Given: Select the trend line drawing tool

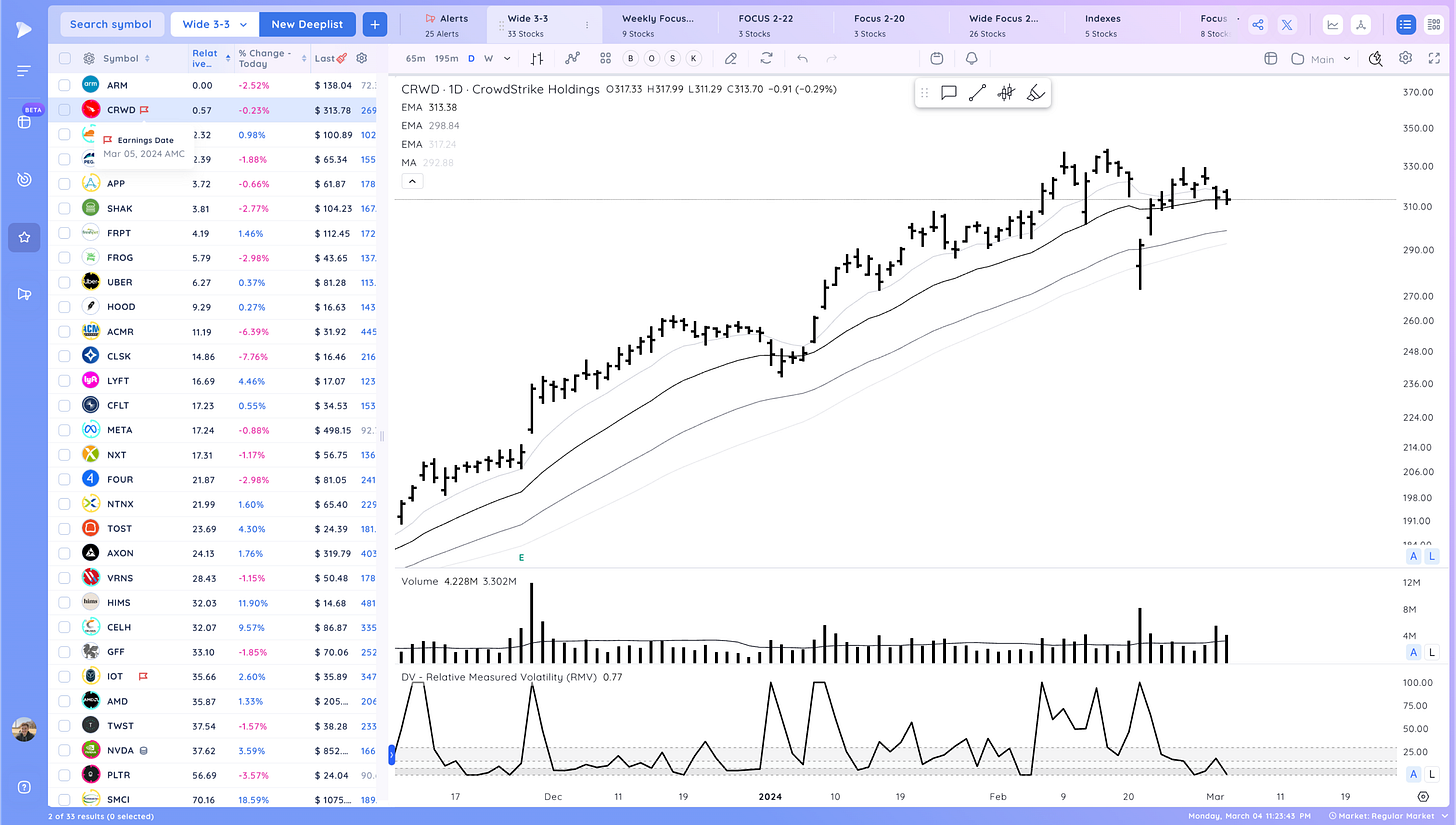Looking at the screenshot, I should [x=977, y=93].
